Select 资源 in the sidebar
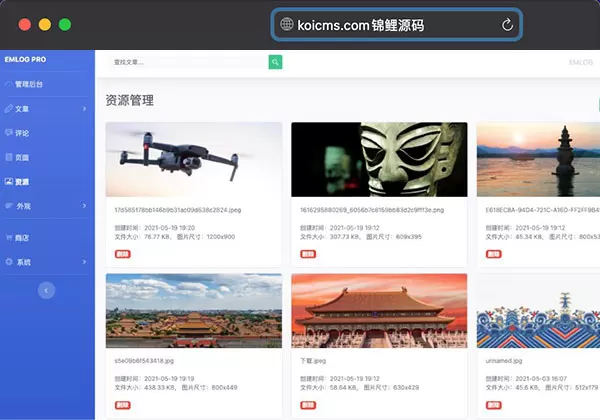This screenshot has width=600, height=420. coord(22,182)
